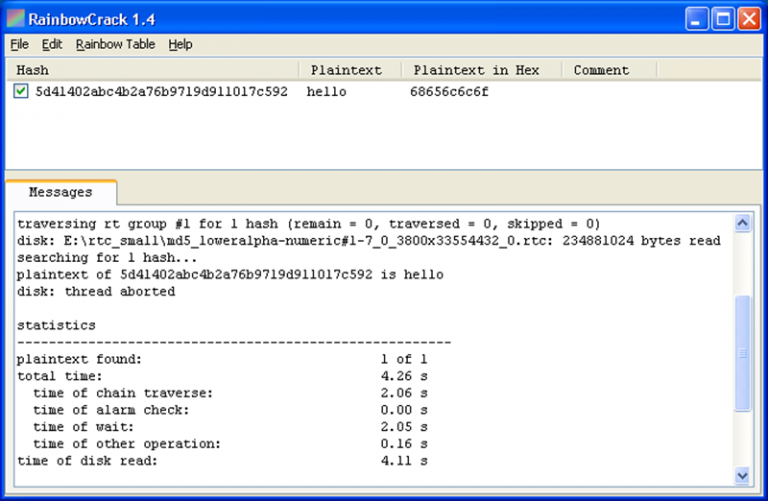
Task: Switch to the Messages tab
Action: click(x=60, y=192)
